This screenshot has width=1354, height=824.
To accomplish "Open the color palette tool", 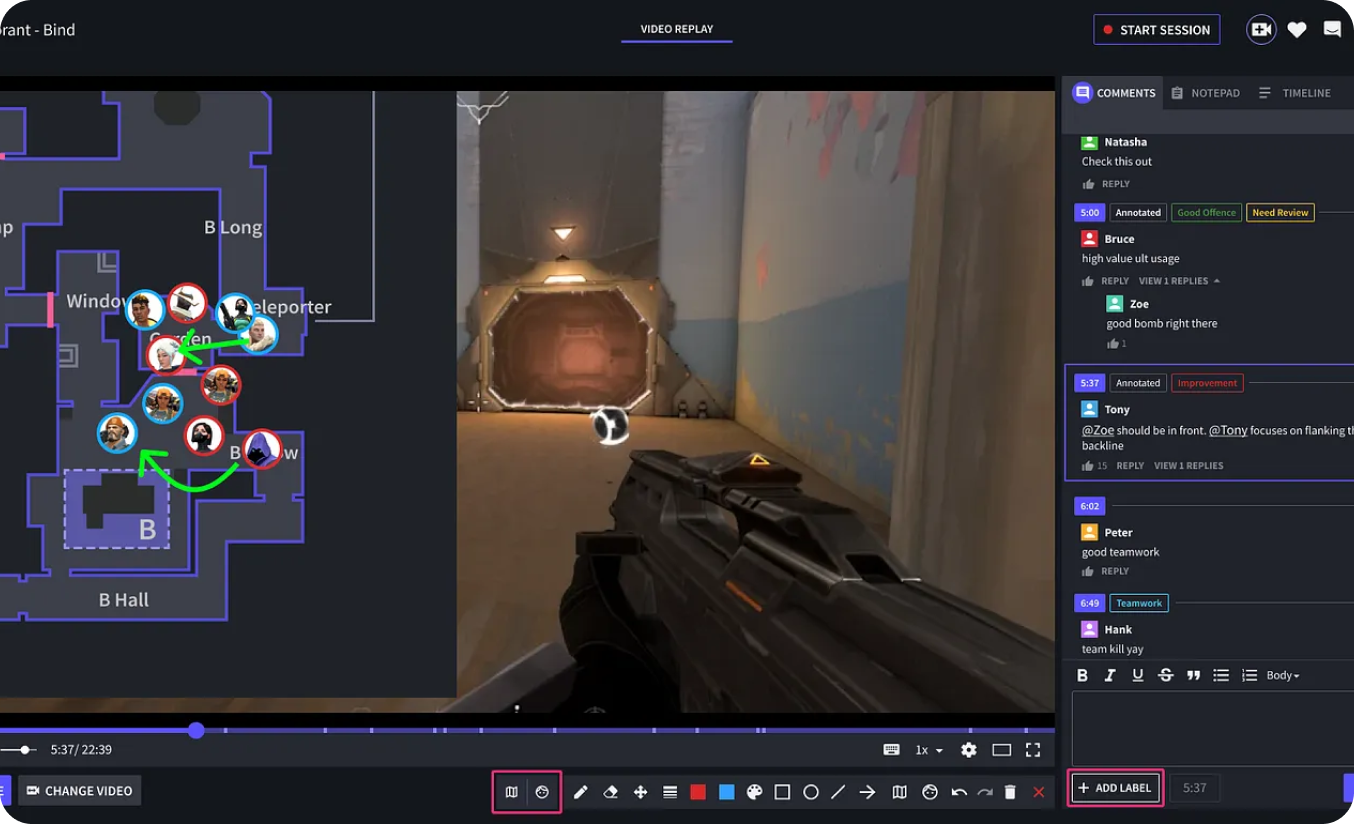I will pyautogui.click(x=755, y=791).
